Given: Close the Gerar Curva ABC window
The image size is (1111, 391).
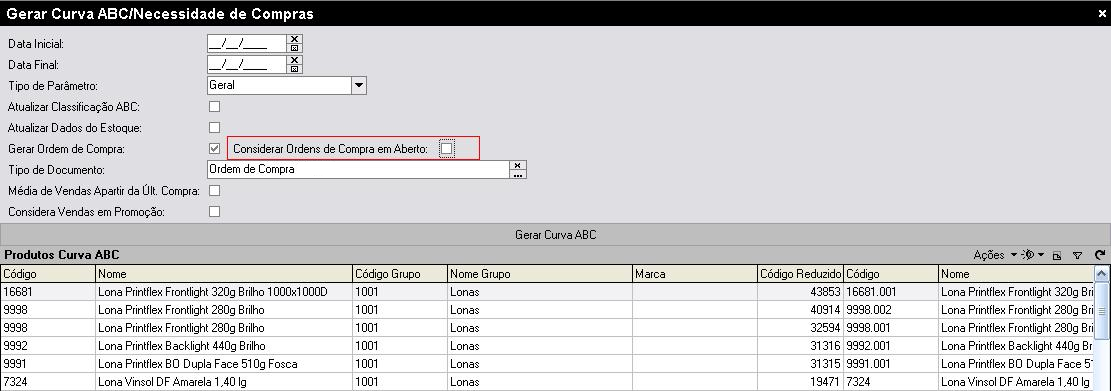Looking at the screenshot, I should click(x=1102, y=13).
